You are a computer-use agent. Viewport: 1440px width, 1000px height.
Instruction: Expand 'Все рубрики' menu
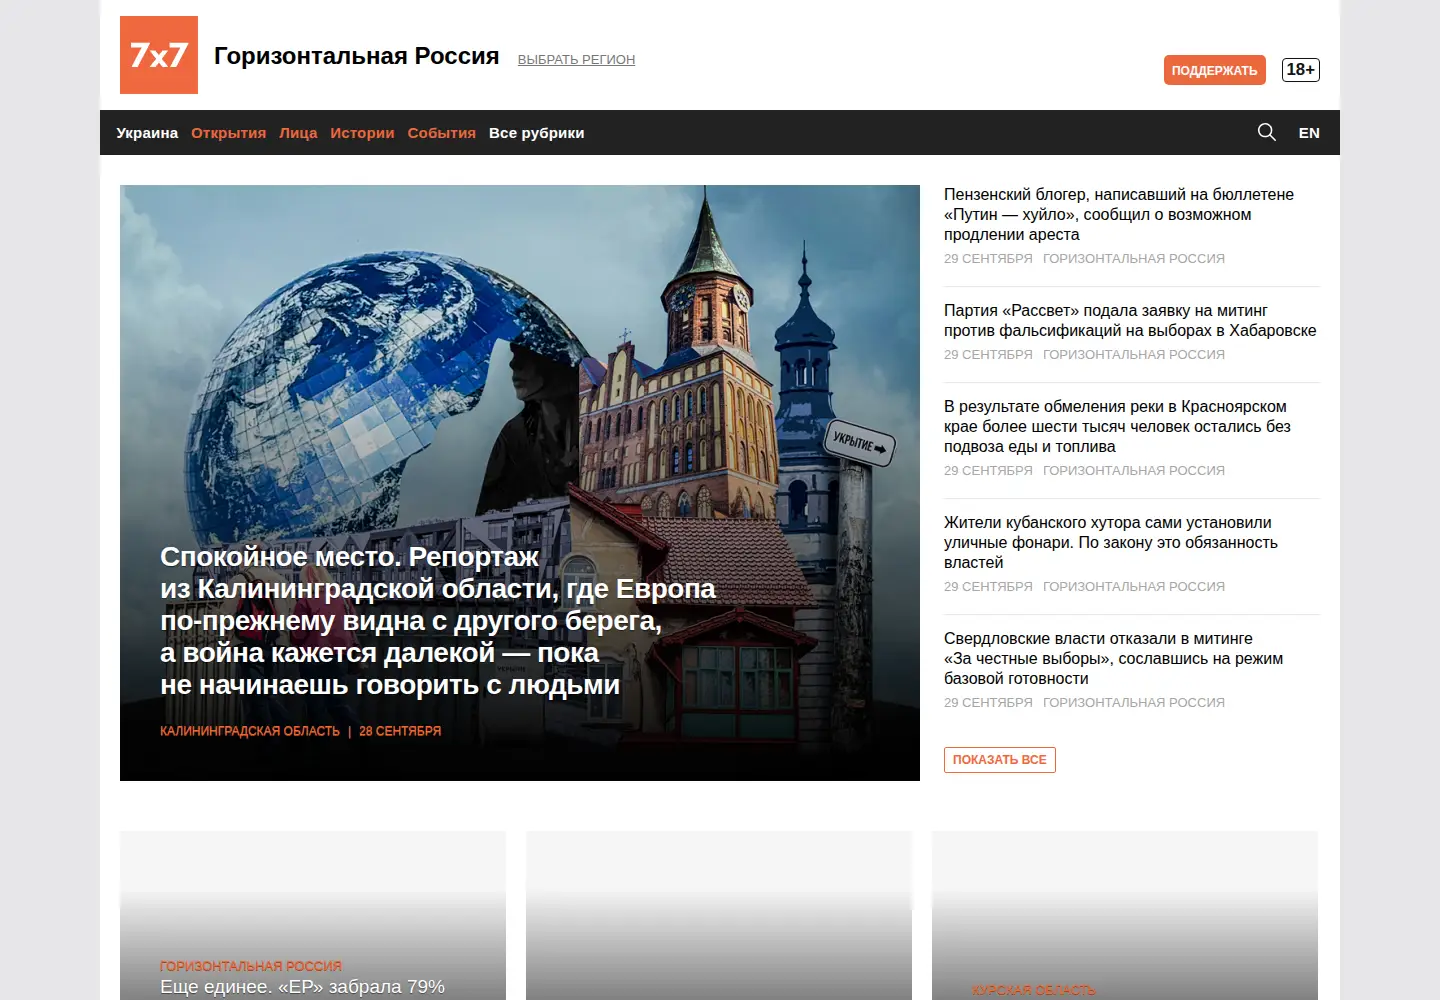point(537,133)
